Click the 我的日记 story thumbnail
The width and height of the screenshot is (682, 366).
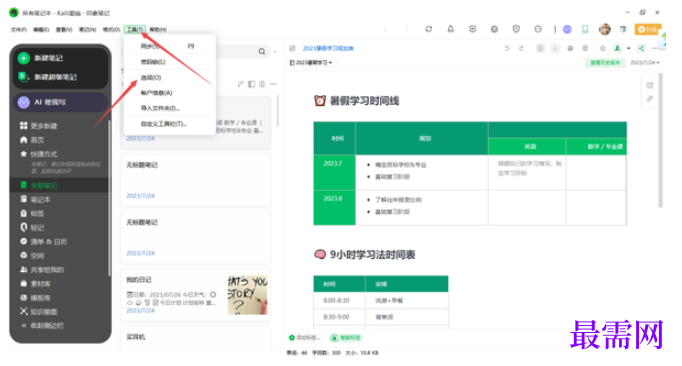click(247, 295)
